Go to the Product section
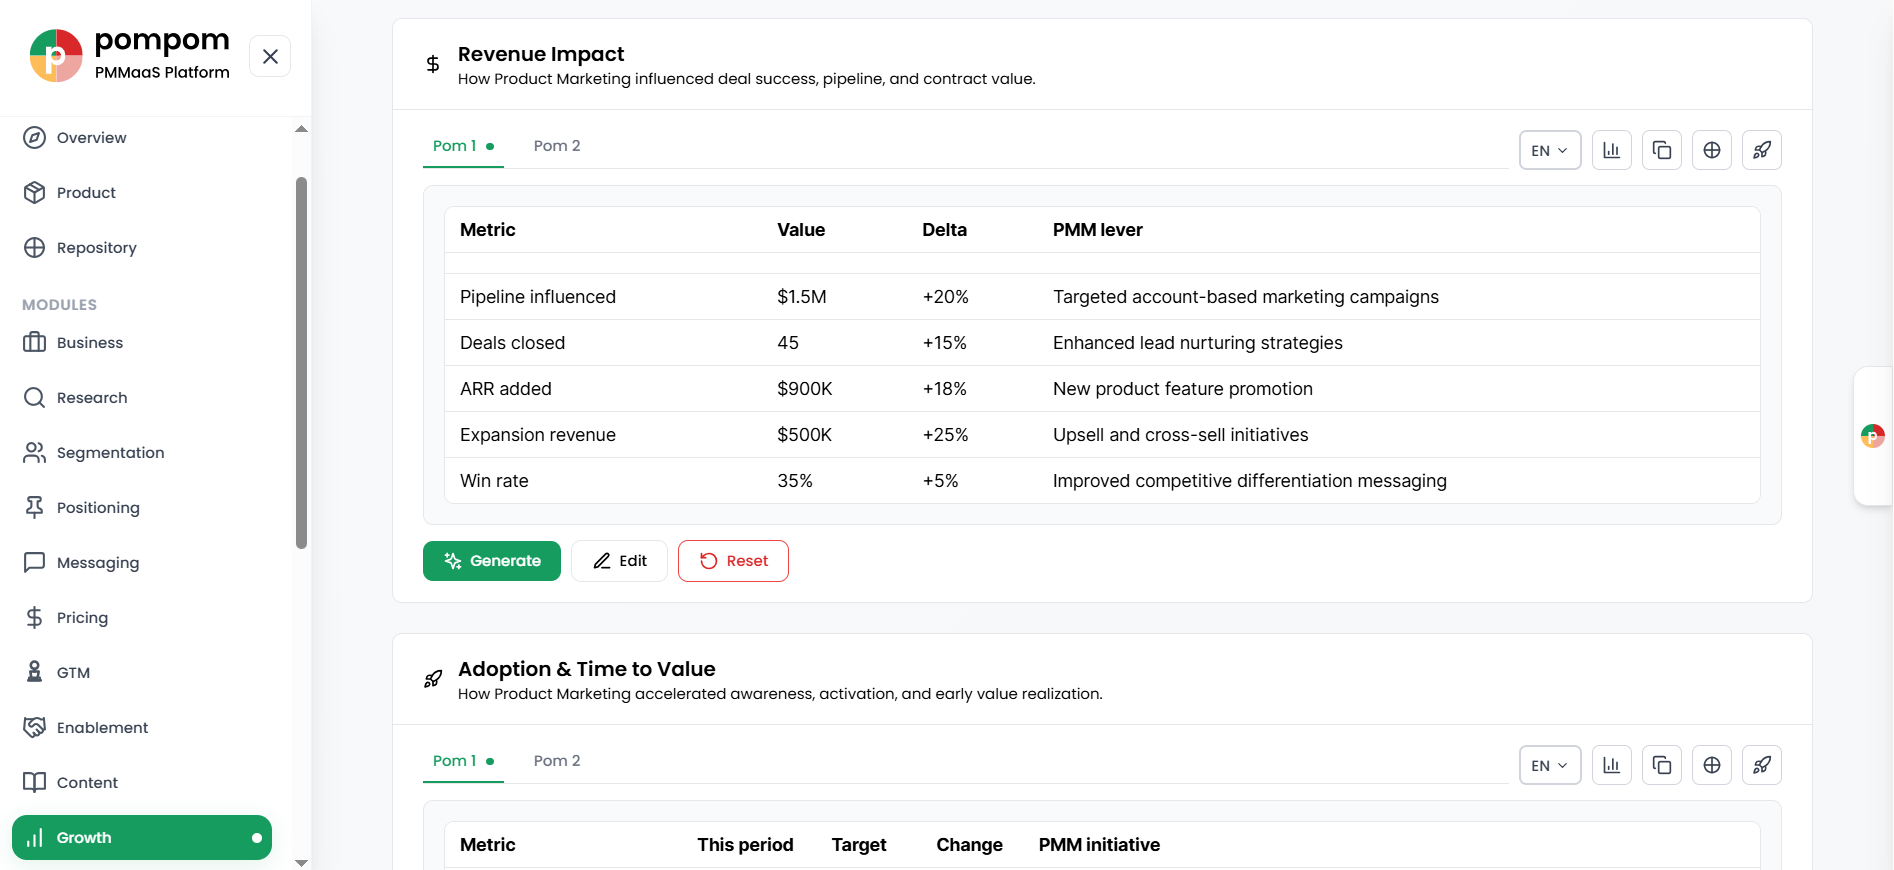The width and height of the screenshot is (1894, 870). [x=142, y=193]
